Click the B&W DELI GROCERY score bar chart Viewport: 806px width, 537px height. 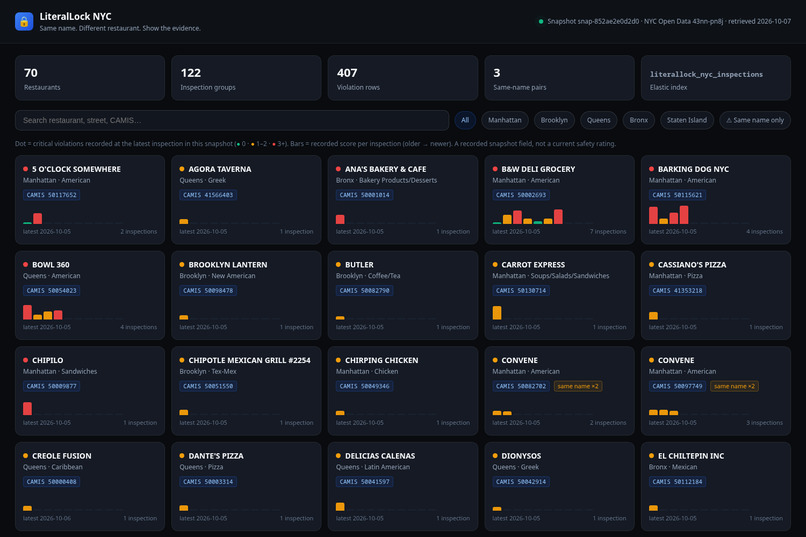527,216
